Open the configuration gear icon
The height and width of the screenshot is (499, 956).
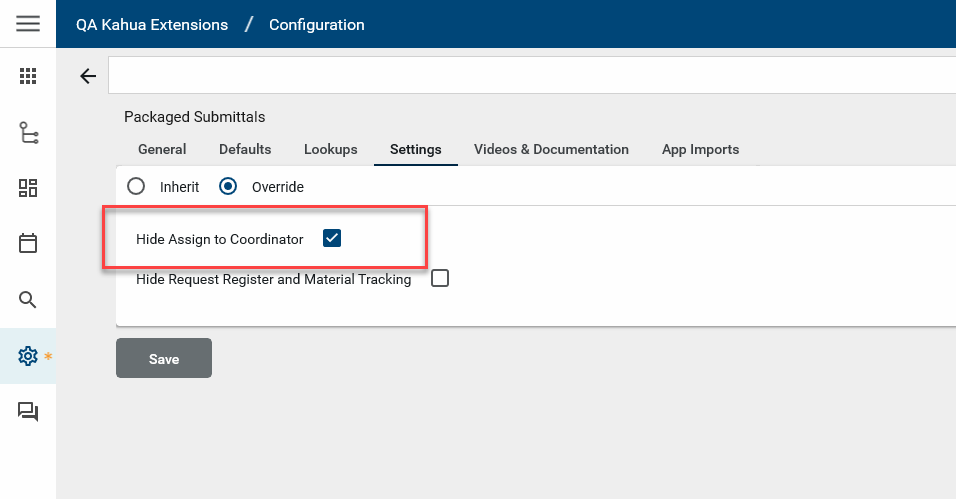[28, 356]
